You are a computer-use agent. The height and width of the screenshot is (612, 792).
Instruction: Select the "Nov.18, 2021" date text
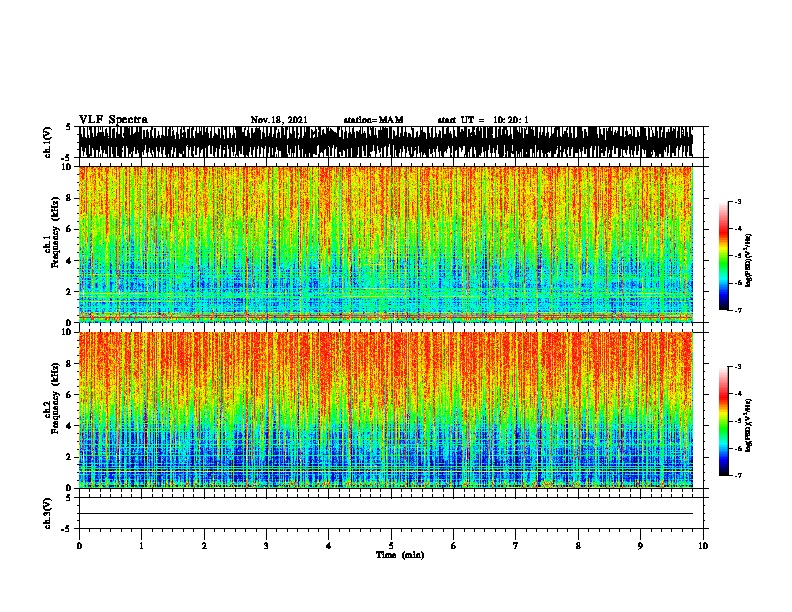pyautogui.click(x=279, y=120)
